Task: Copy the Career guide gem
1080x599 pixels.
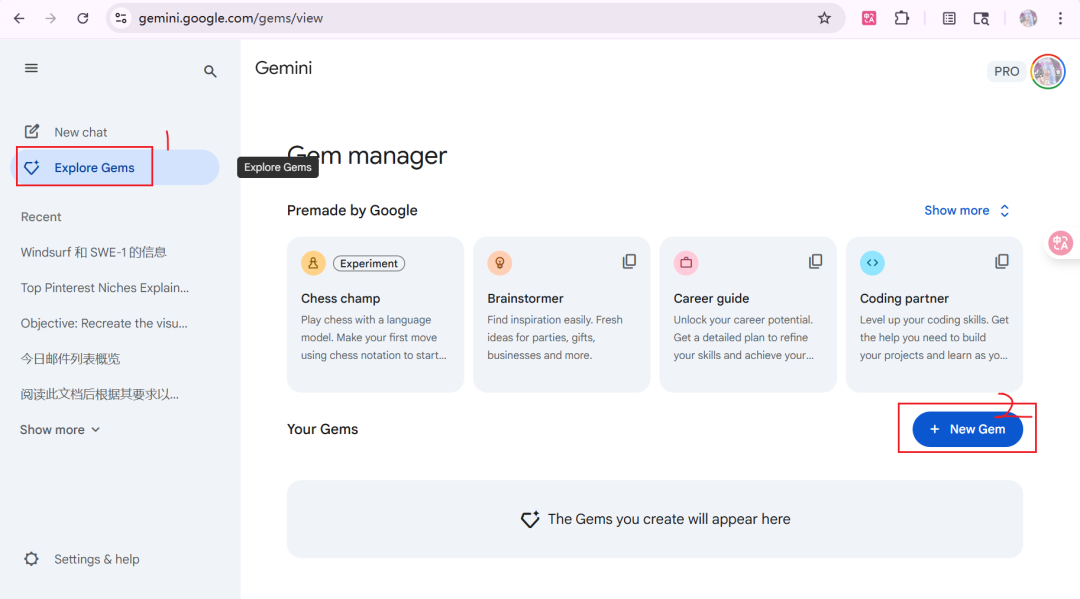Action: tap(816, 262)
